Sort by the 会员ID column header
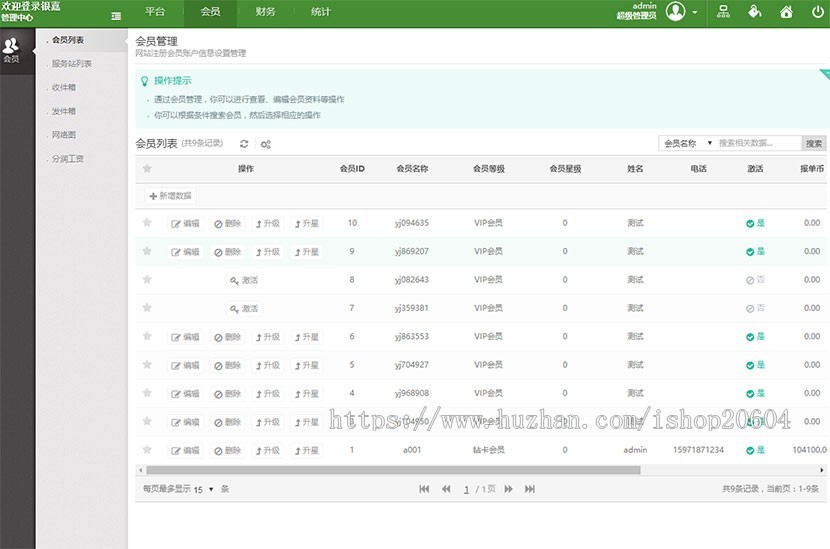The width and height of the screenshot is (830, 549). 352,169
